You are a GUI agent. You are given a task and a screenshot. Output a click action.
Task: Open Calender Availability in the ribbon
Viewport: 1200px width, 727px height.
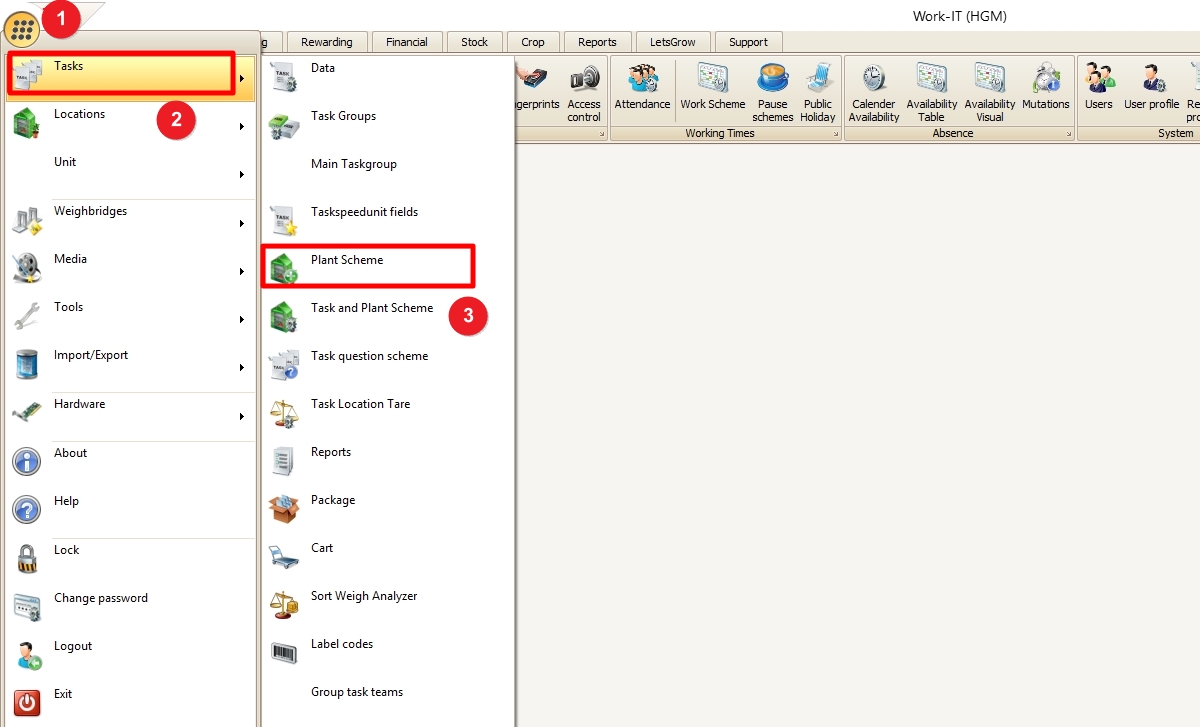click(x=874, y=91)
